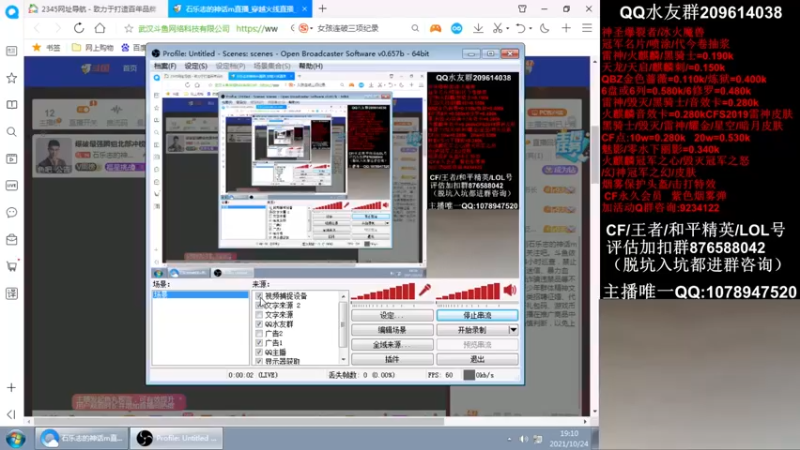The width and height of the screenshot is (800, 450).
Task: Open the Windows Start button
Action: [x=16, y=439]
